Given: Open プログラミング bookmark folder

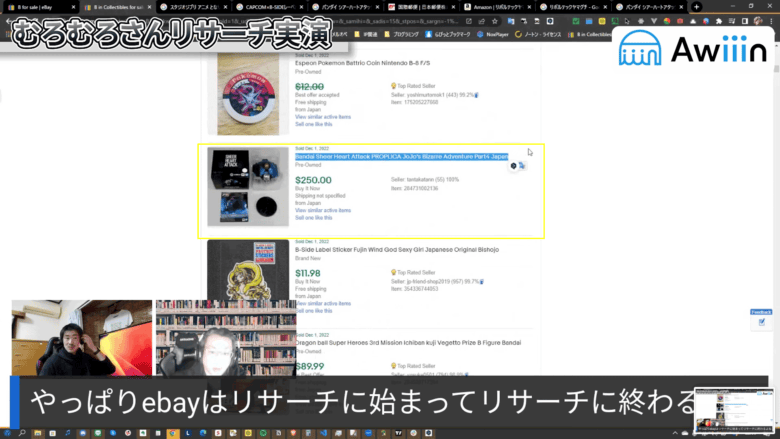Looking at the screenshot, I should click(x=401, y=34).
